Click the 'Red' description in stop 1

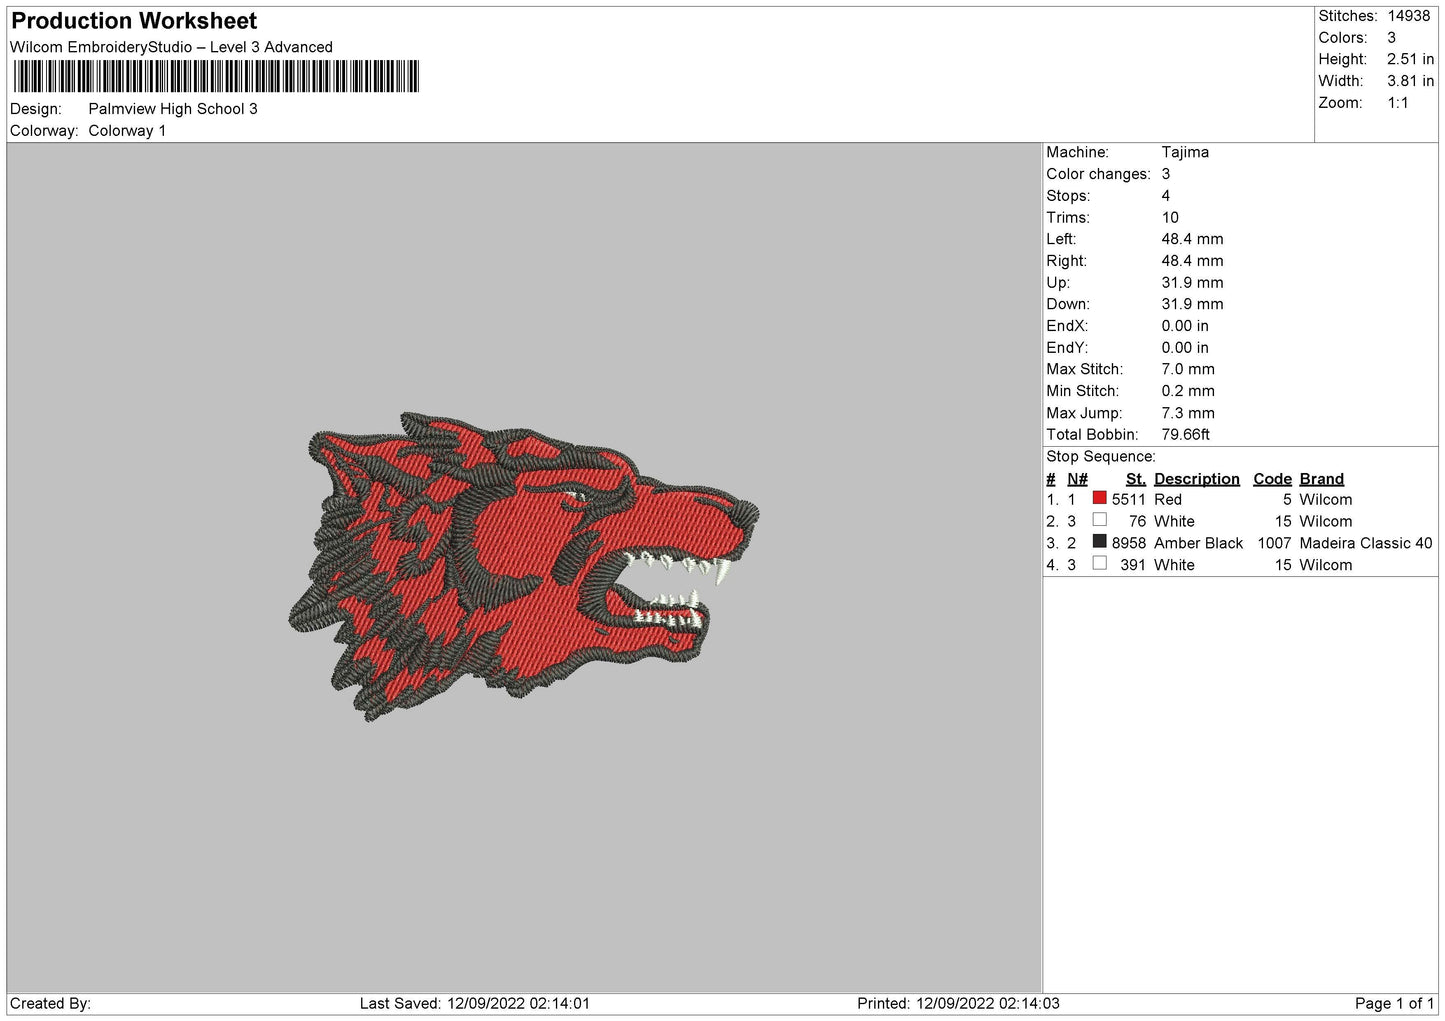pyautogui.click(x=1168, y=500)
